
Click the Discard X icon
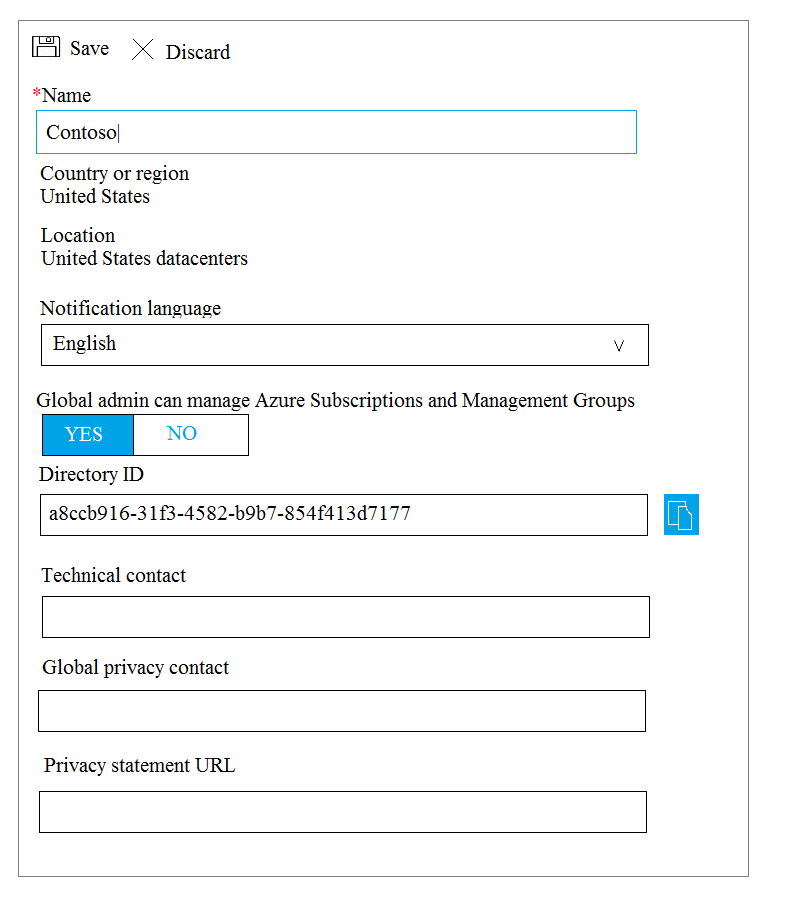[x=142, y=50]
